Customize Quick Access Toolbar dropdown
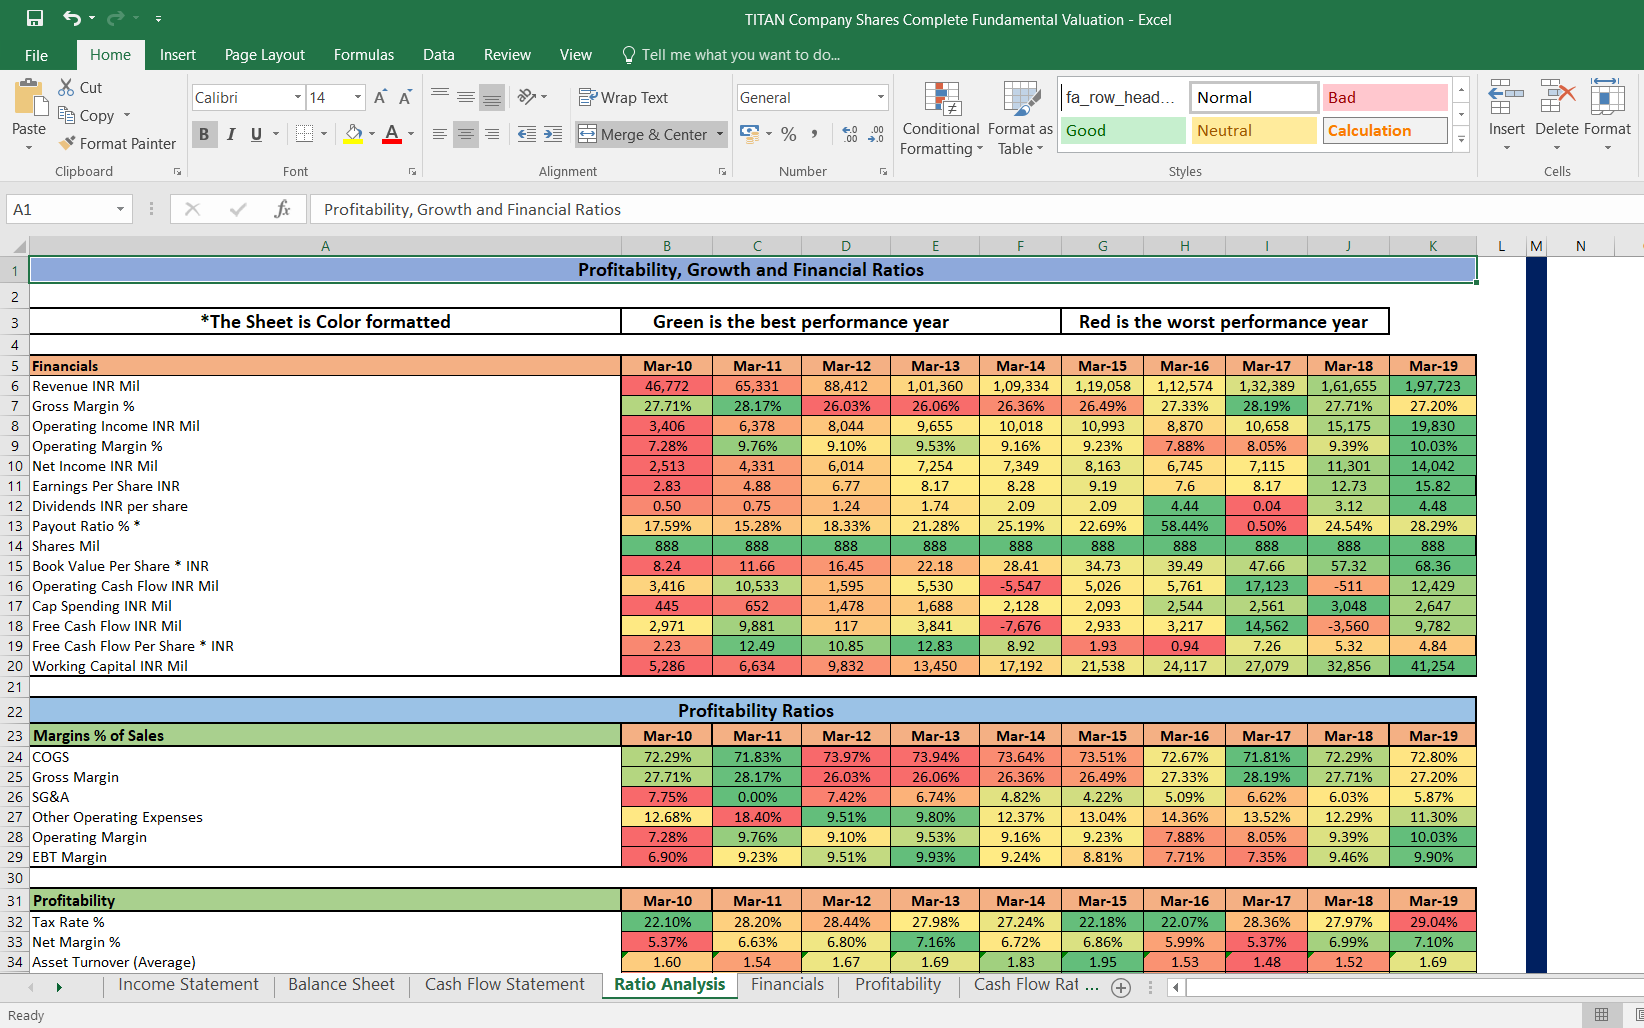 tap(158, 19)
